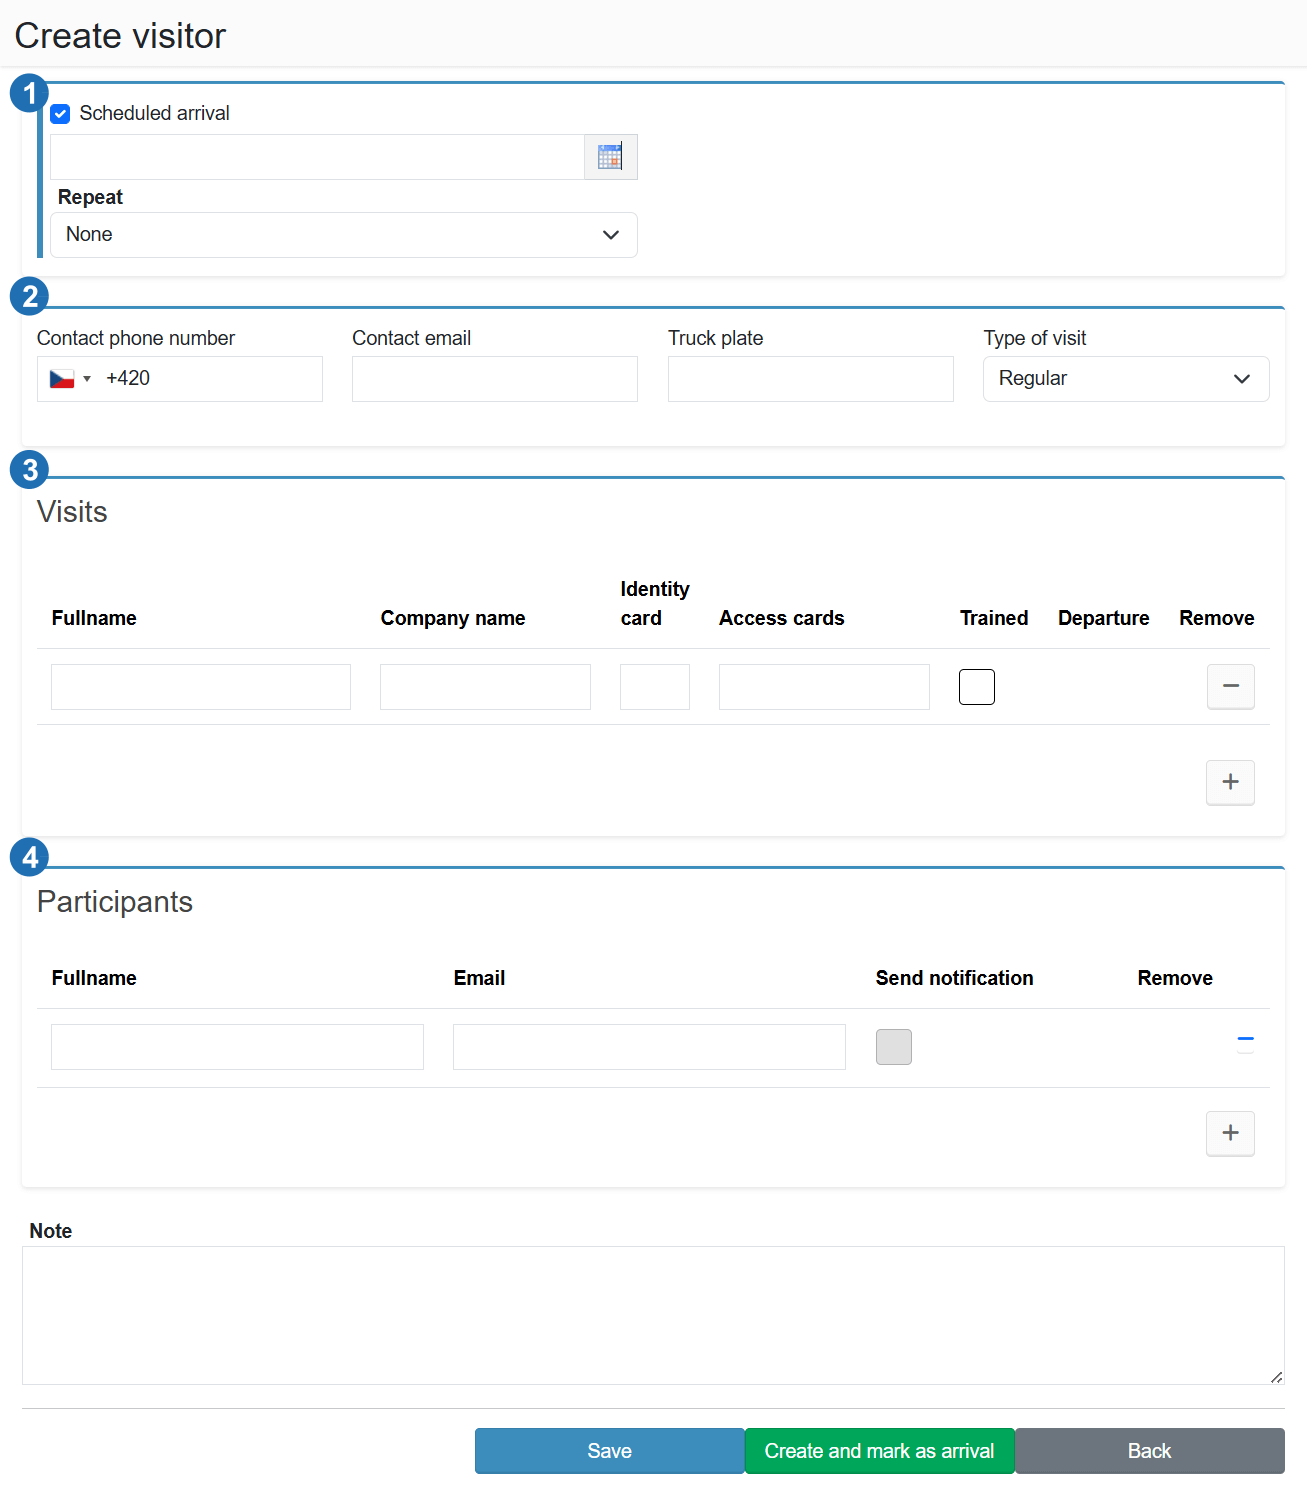Click into the Note text area
Screen dimensions: 1307x1490
pos(652,1315)
